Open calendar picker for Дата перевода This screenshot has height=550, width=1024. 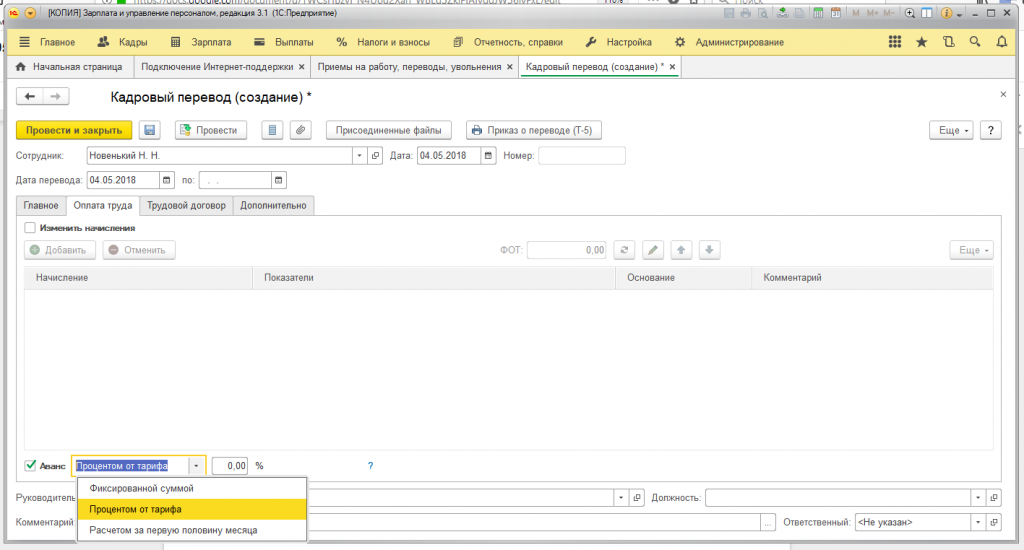166,180
